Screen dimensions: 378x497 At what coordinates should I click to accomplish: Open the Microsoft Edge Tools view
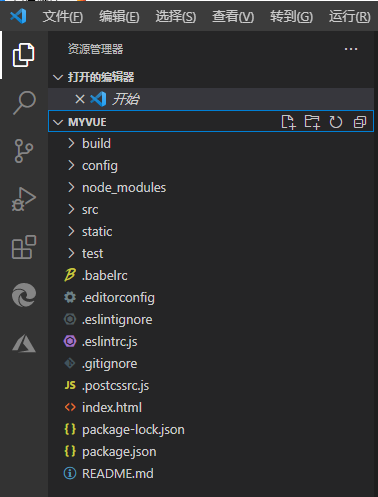coord(24,295)
